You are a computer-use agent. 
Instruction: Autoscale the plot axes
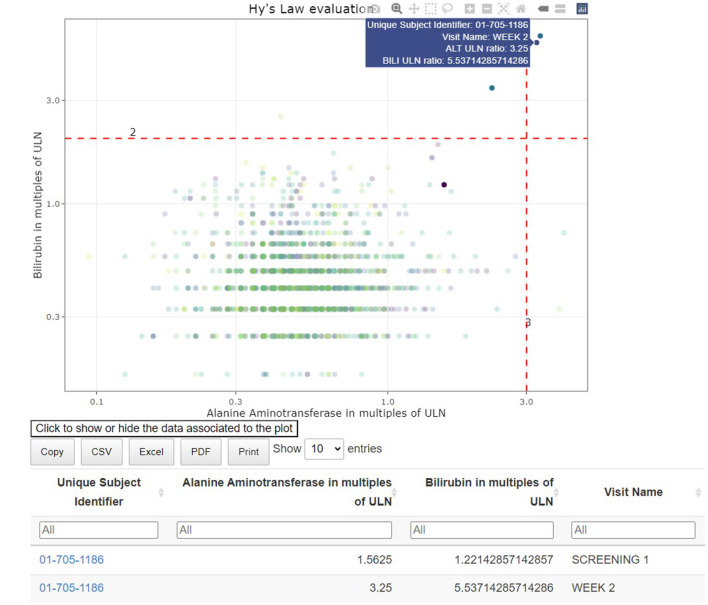point(503,9)
